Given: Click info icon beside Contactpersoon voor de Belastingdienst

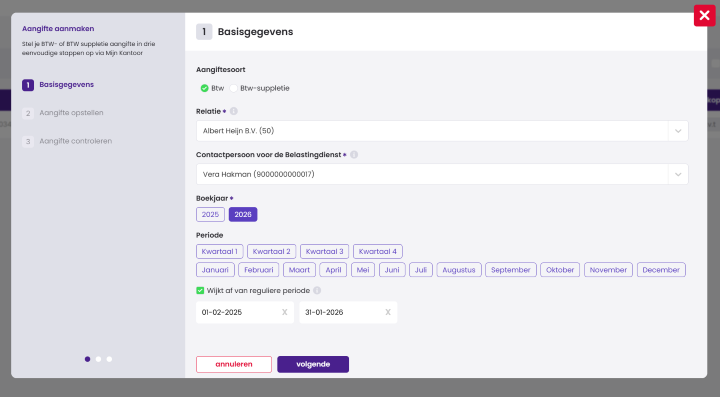Looking at the screenshot, I should pos(354,155).
